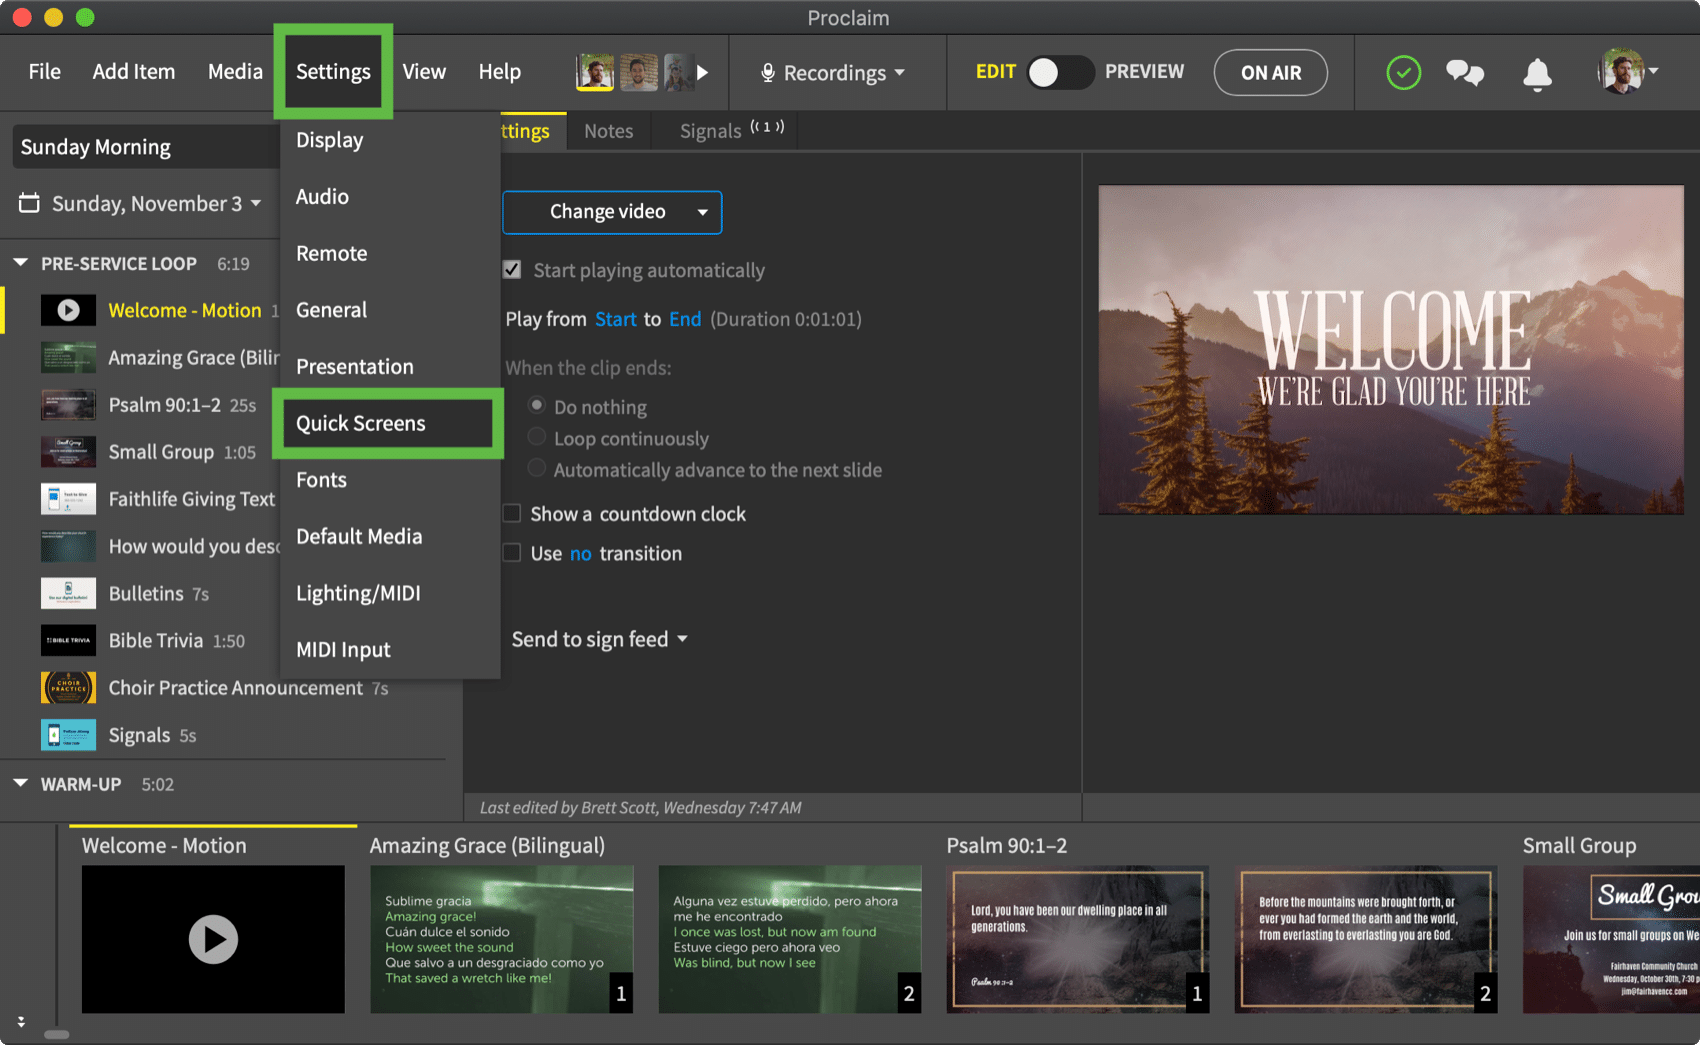This screenshot has width=1700, height=1045.
Task: Click the ON AIR button
Action: pyautogui.click(x=1271, y=73)
